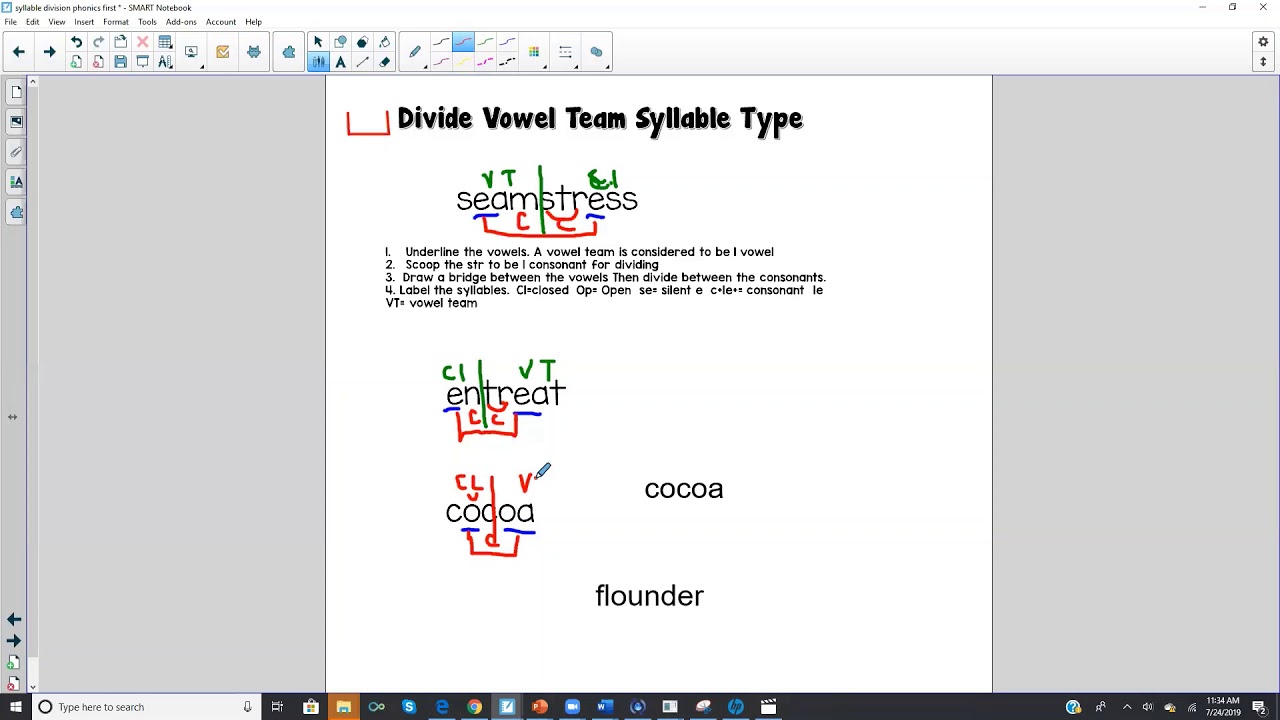Click the typed word 'cocoa' on the right
The height and width of the screenshot is (720, 1280).
684,489
